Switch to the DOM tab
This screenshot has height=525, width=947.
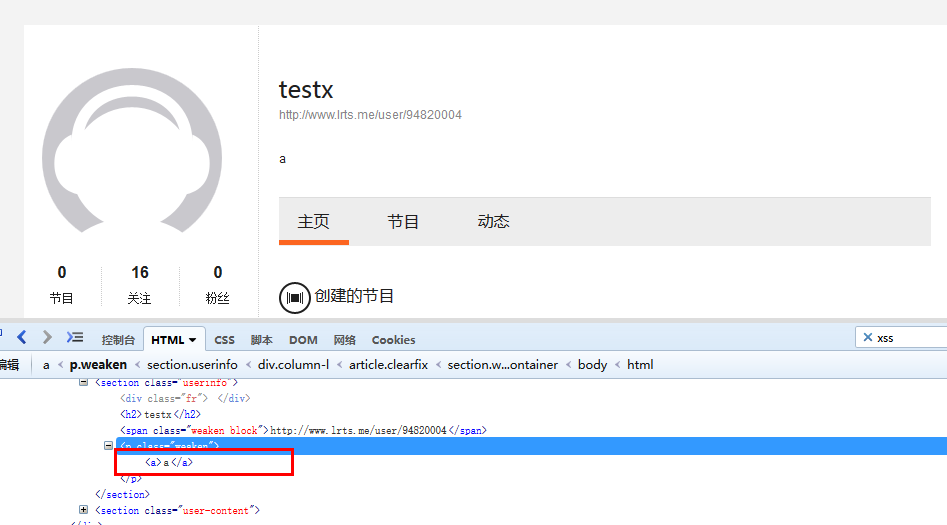click(303, 340)
